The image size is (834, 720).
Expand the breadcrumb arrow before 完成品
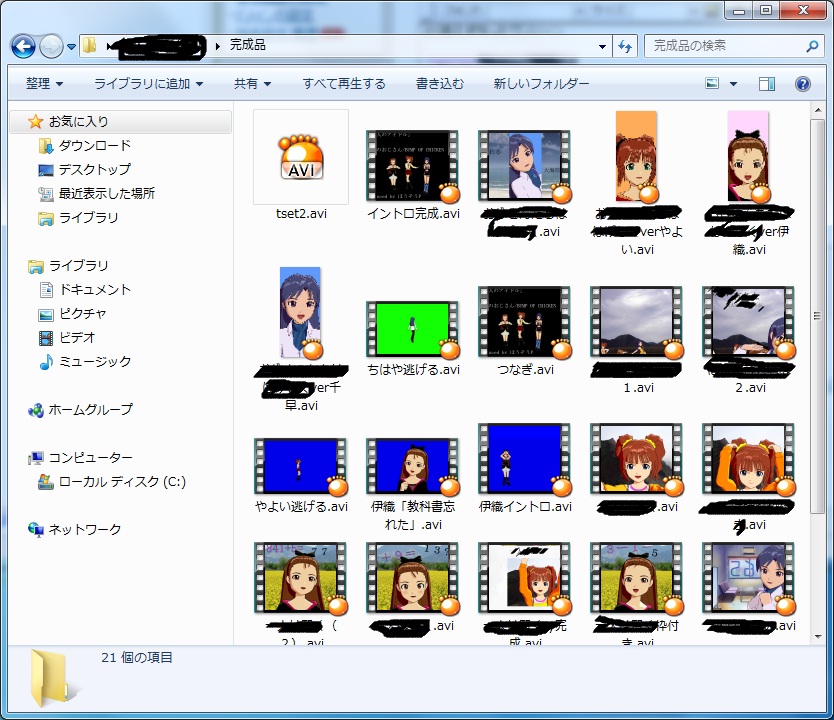point(218,46)
